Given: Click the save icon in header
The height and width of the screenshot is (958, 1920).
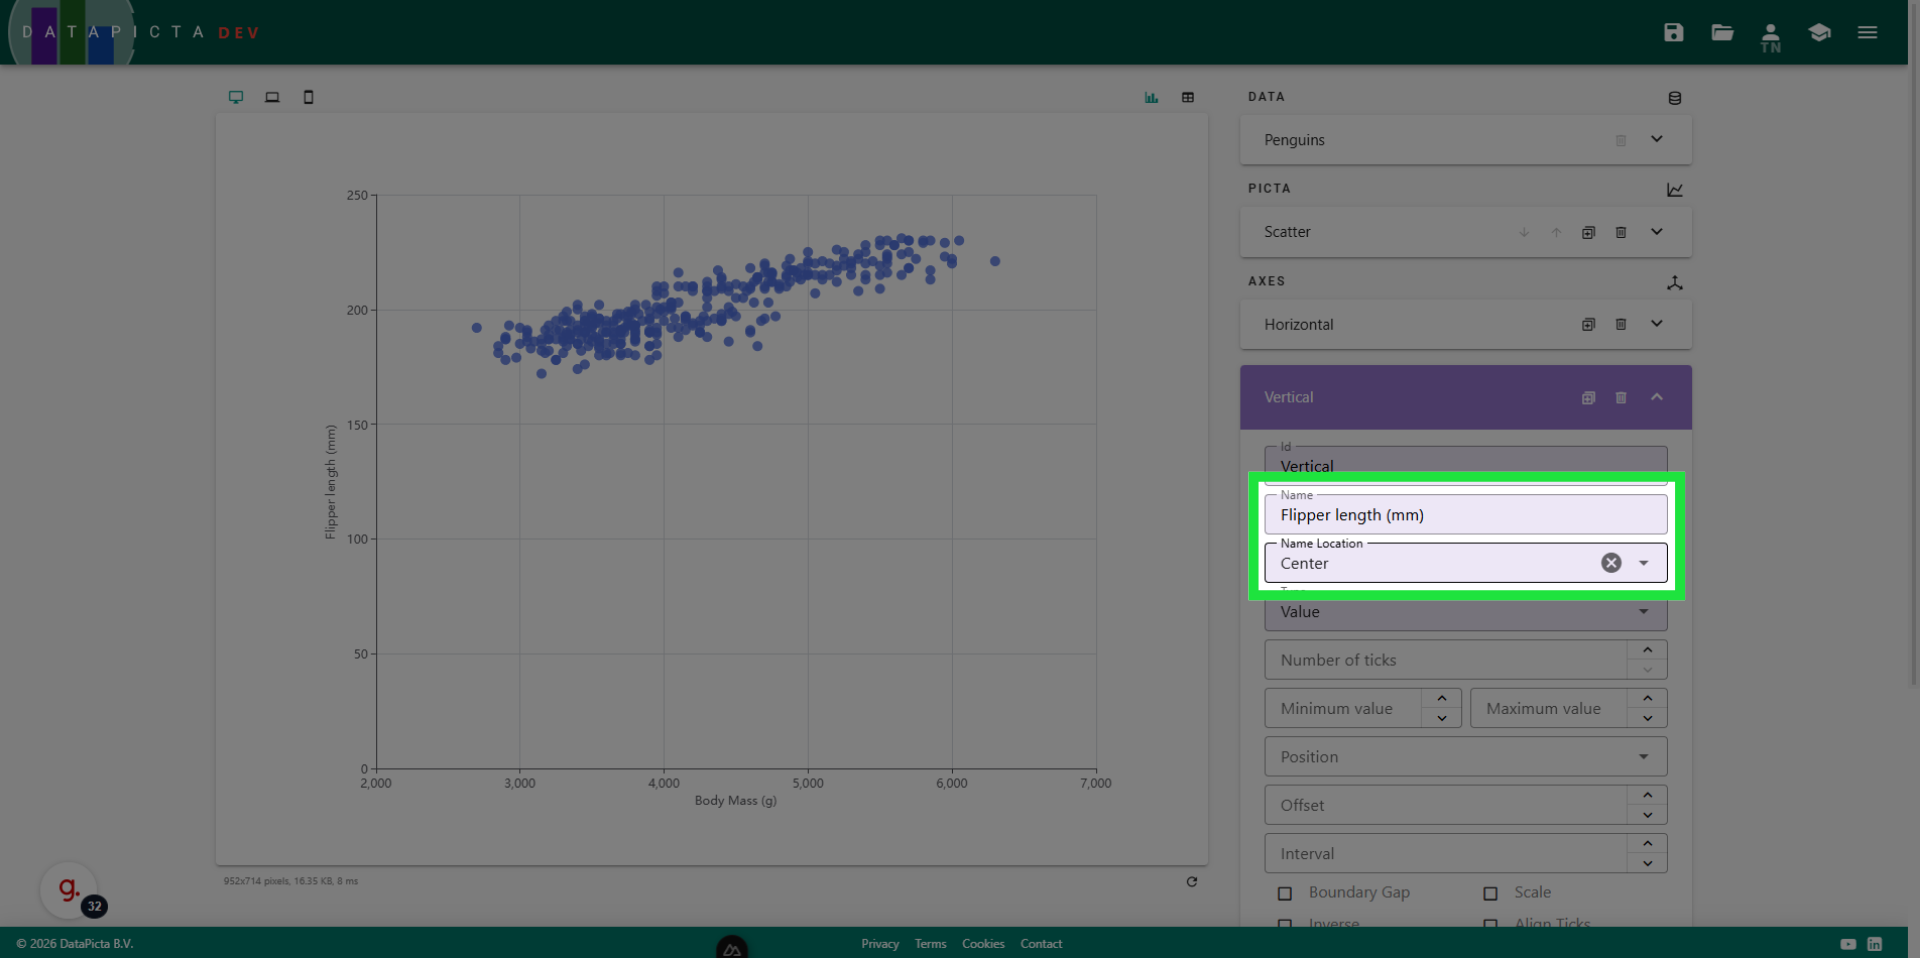Looking at the screenshot, I should pos(1673,32).
